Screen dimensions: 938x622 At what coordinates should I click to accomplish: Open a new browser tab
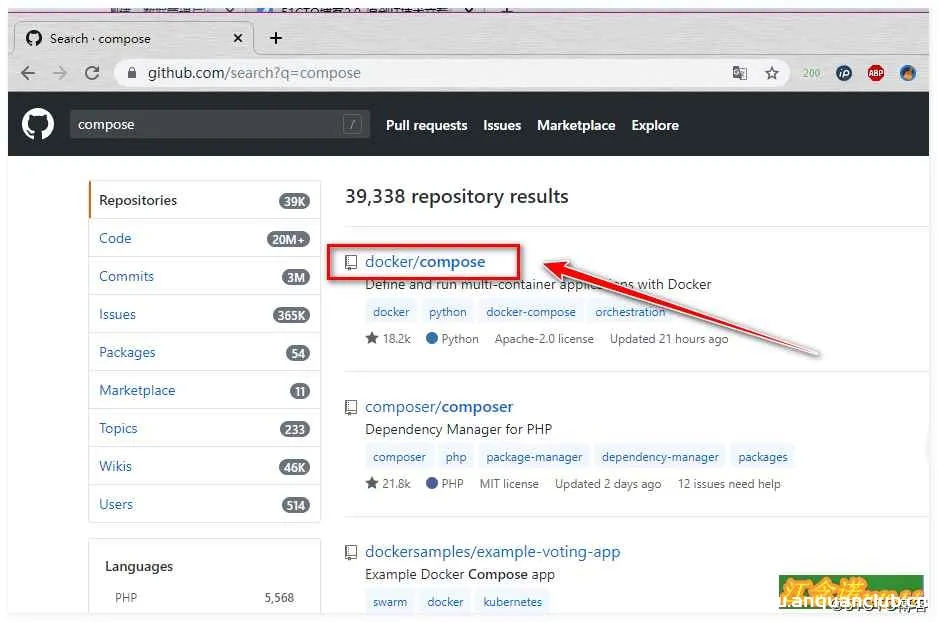click(x=275, y=38)
